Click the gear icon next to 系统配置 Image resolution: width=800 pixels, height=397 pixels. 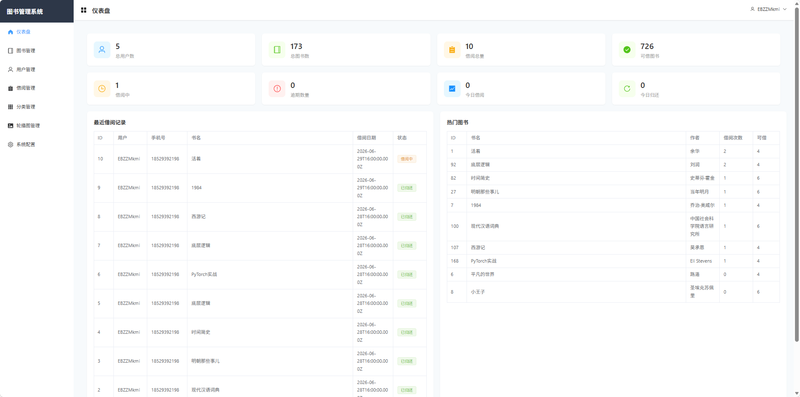point(11,144)
